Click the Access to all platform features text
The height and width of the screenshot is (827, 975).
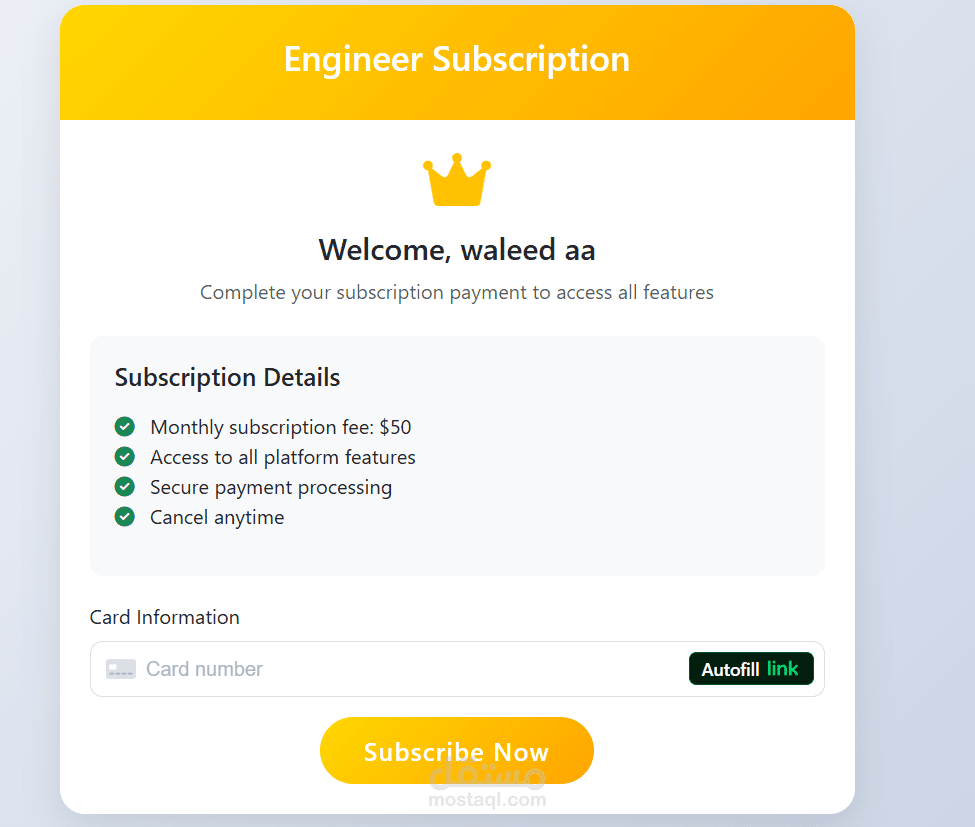[x=283, y=458]
